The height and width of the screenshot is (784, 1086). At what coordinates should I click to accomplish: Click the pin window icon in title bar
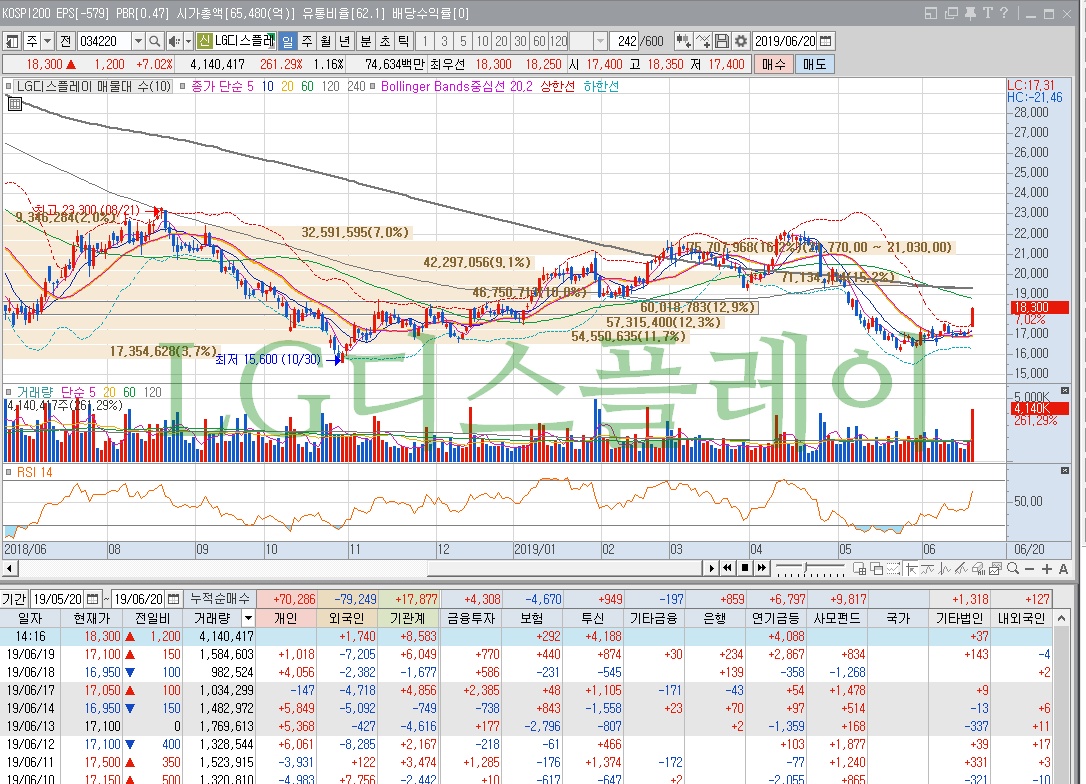tap(970, 13)
